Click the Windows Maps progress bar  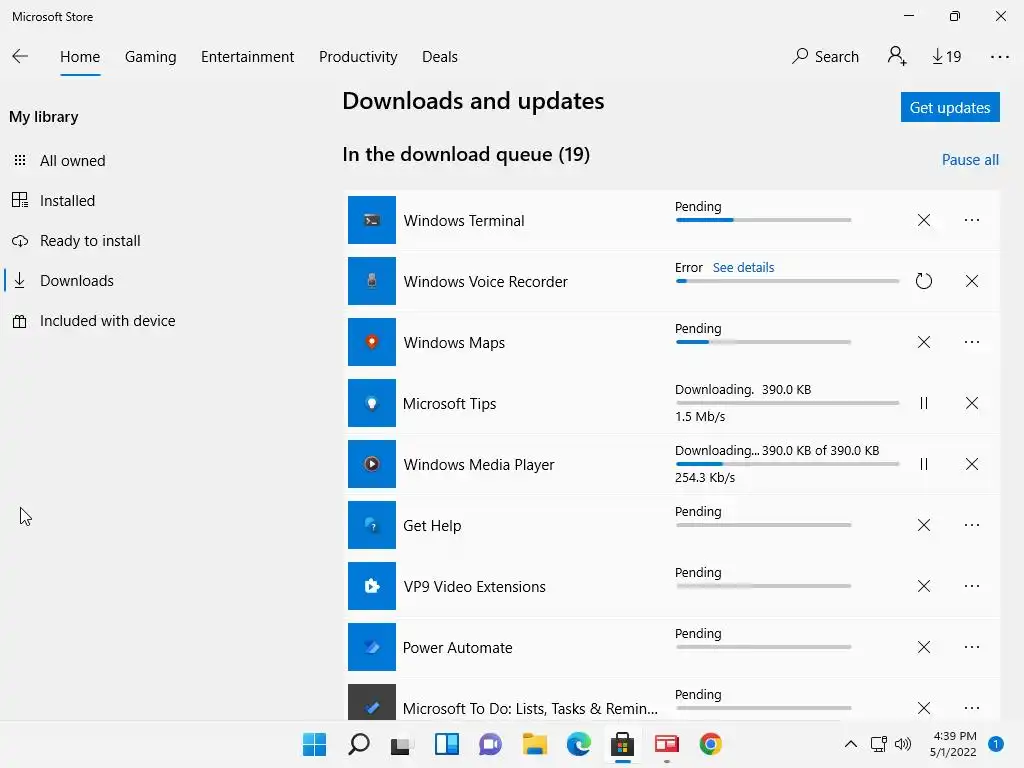click(x=763, y=342)
